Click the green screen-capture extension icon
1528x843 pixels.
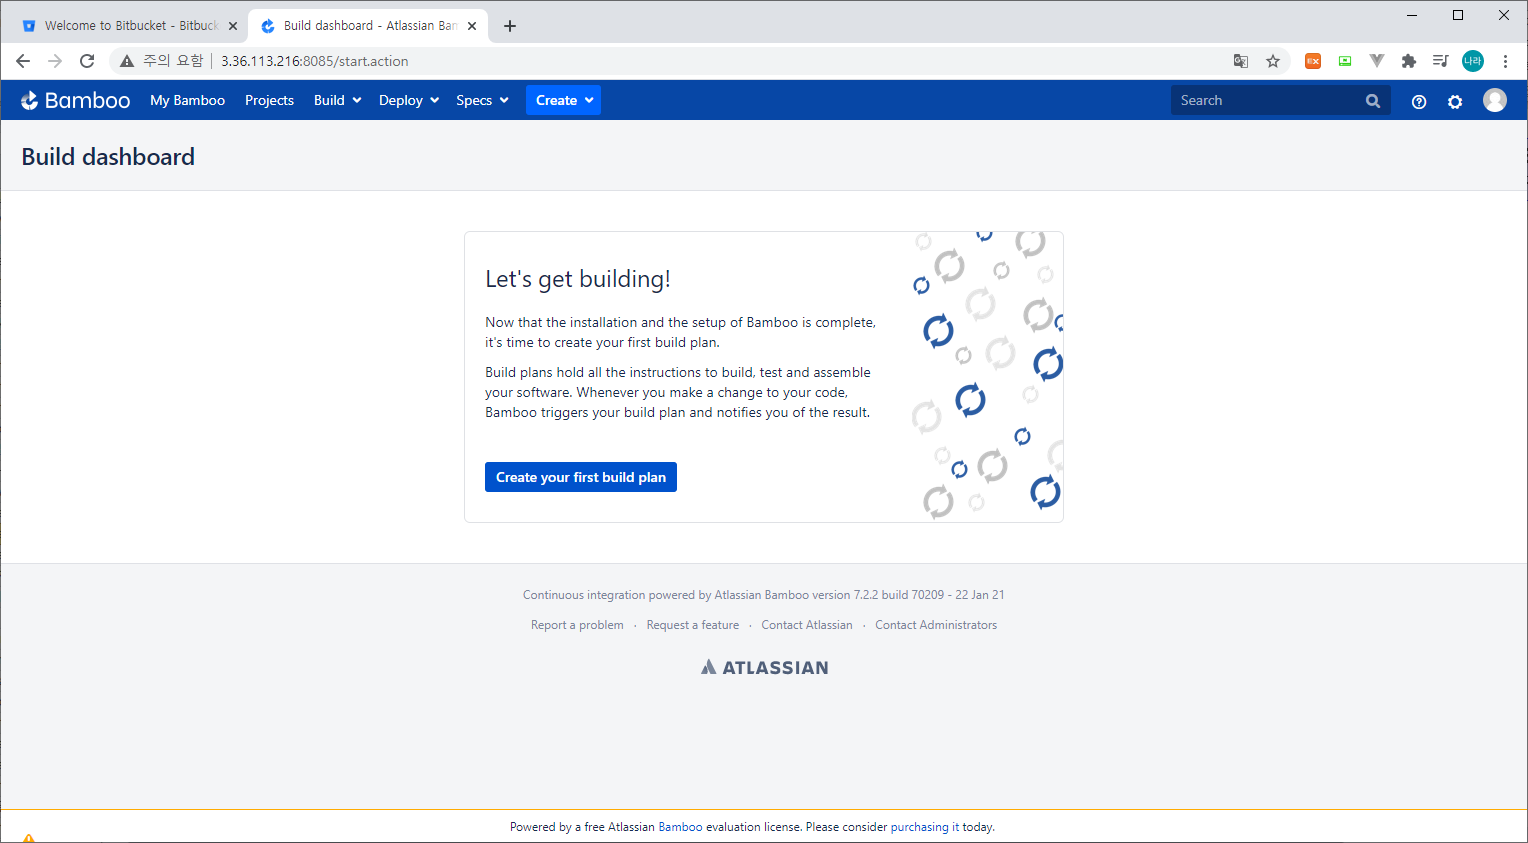1345,61
